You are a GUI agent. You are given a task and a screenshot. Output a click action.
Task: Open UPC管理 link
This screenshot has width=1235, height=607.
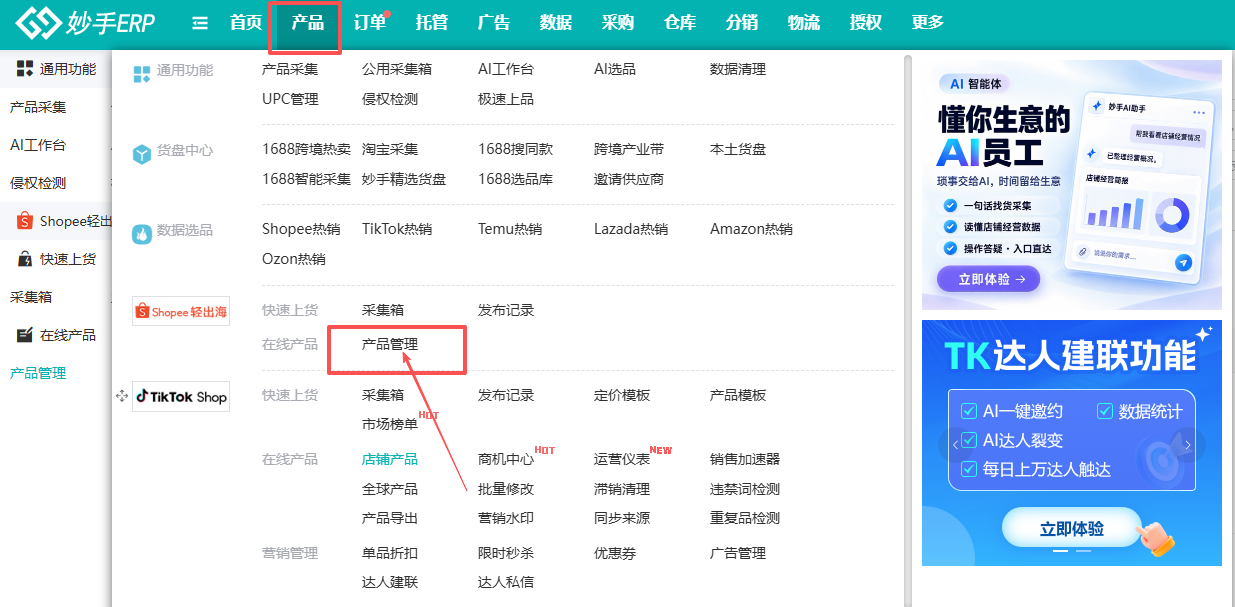pyautogui.click(x=290, y=99)
